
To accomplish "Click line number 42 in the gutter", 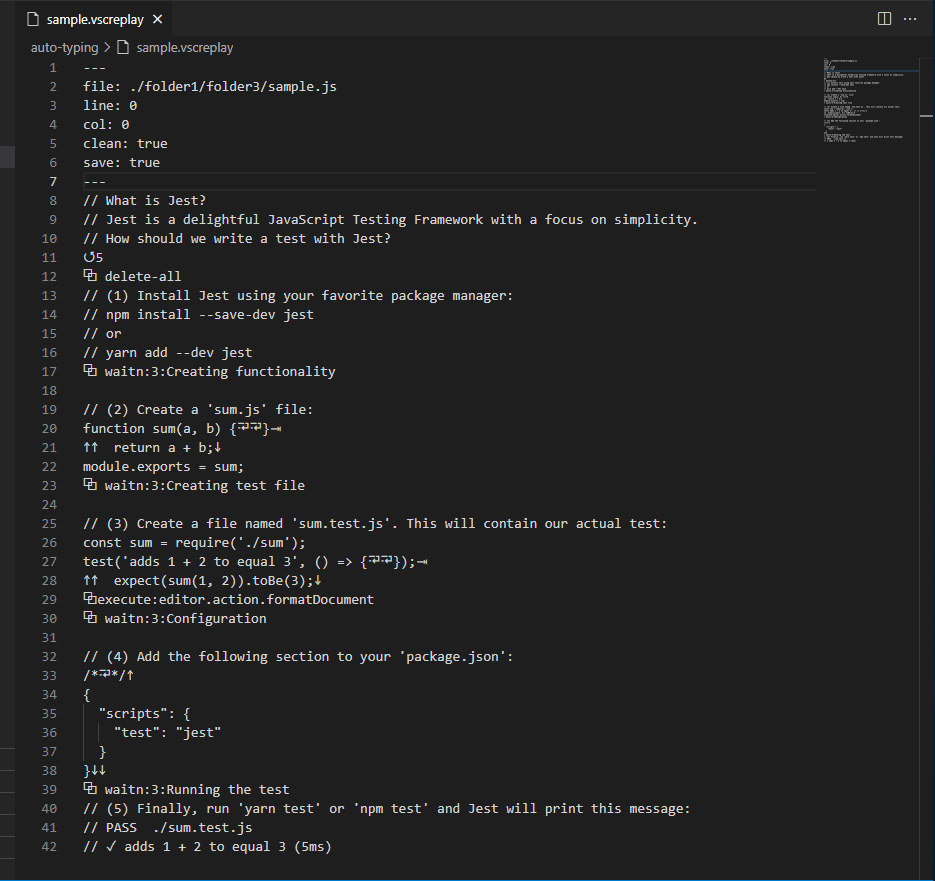I will coord(49,847).
